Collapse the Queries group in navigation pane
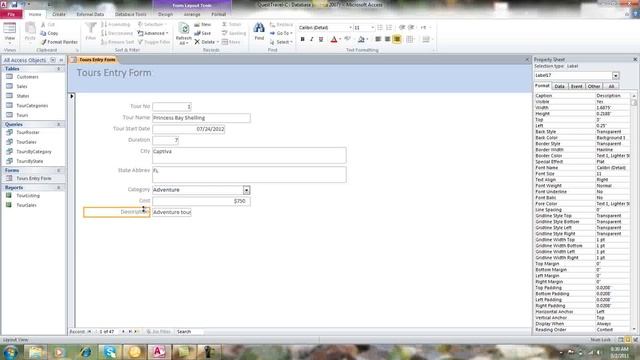The image size is (640, 360). [x=59, y=124]
